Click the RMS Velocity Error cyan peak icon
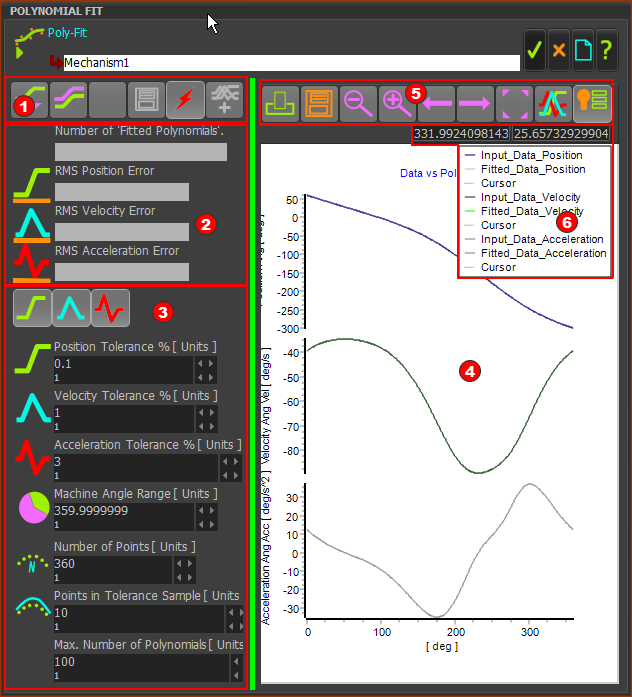 pos(32,225)
